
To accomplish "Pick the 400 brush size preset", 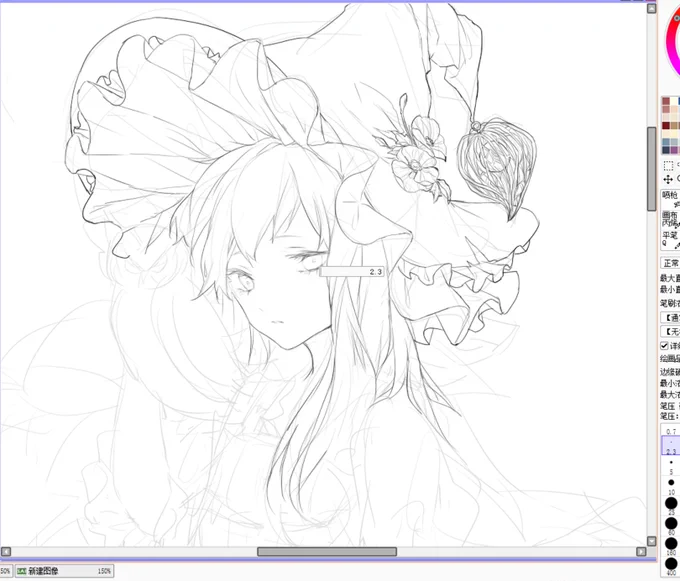I will click(x=671, y=566).
